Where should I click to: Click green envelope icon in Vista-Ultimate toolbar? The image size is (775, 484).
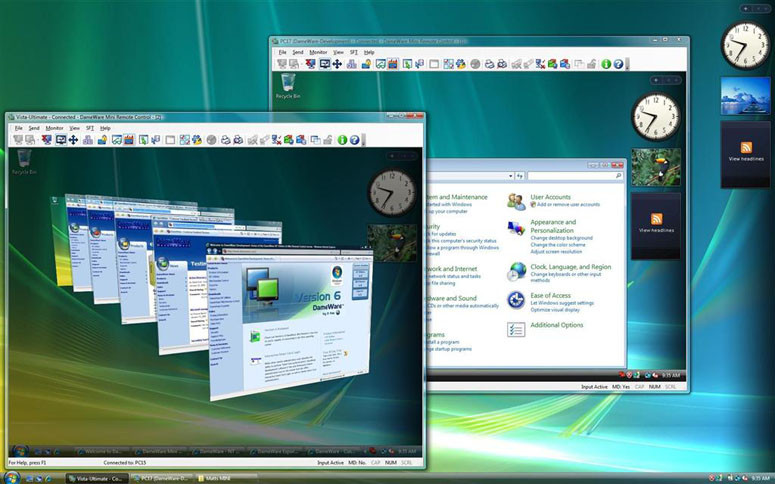click(289, 140)
